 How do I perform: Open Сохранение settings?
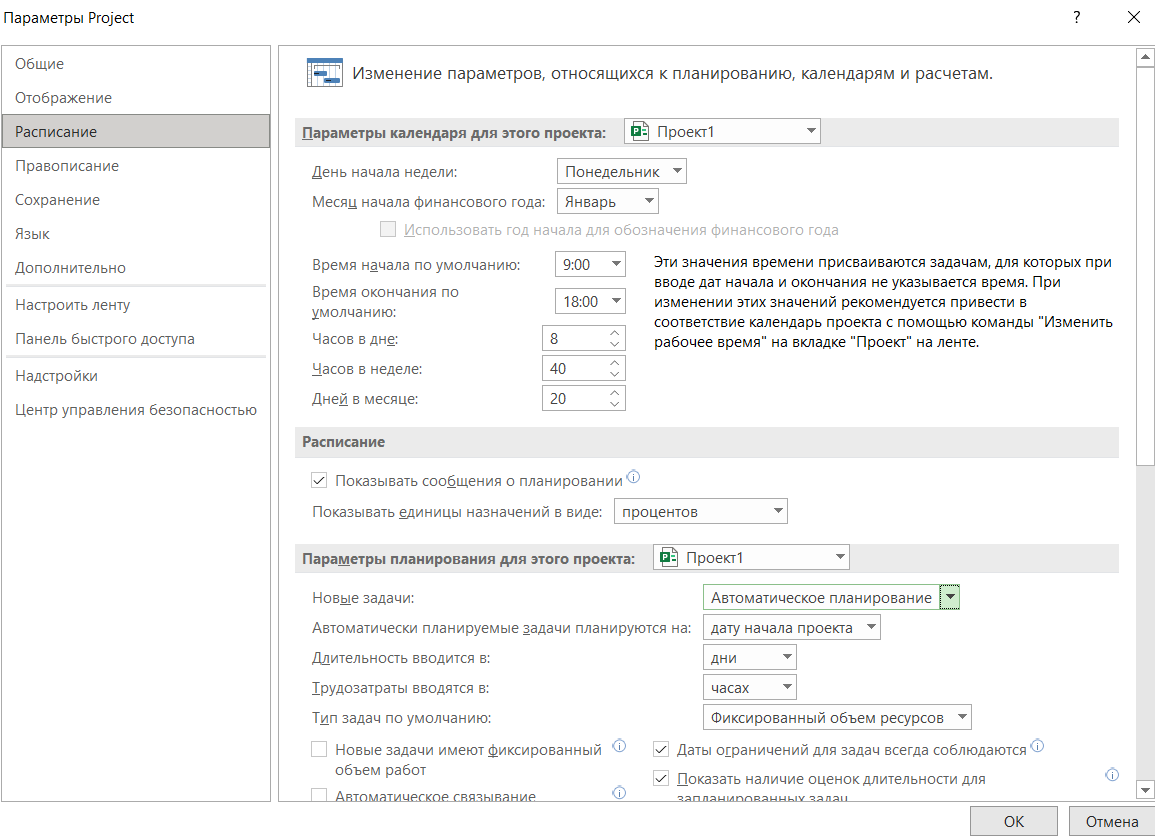tap(136, 200)
